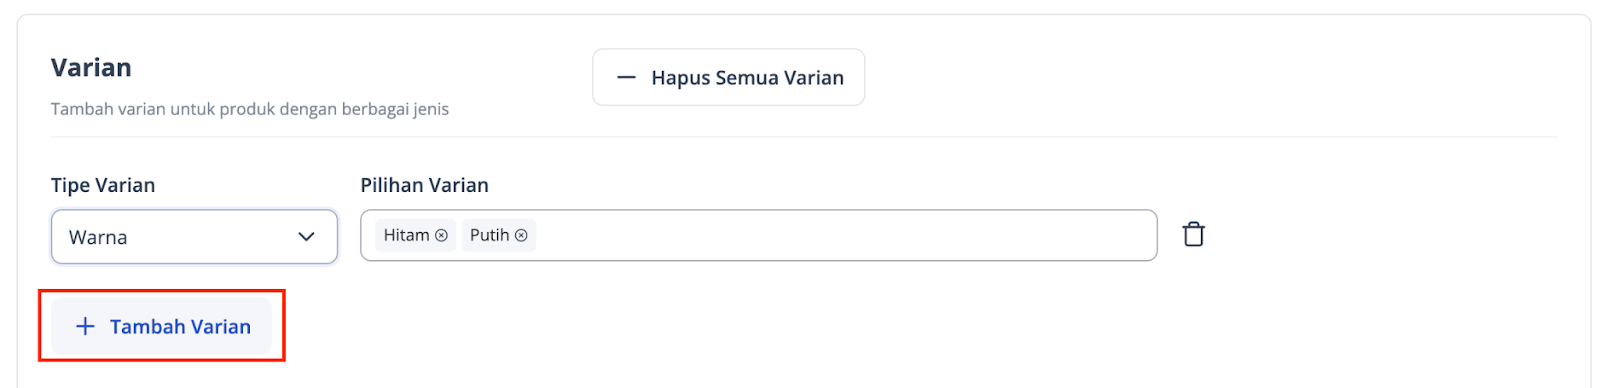Click the Tambah Varian label text

click(x=180, y=326)
